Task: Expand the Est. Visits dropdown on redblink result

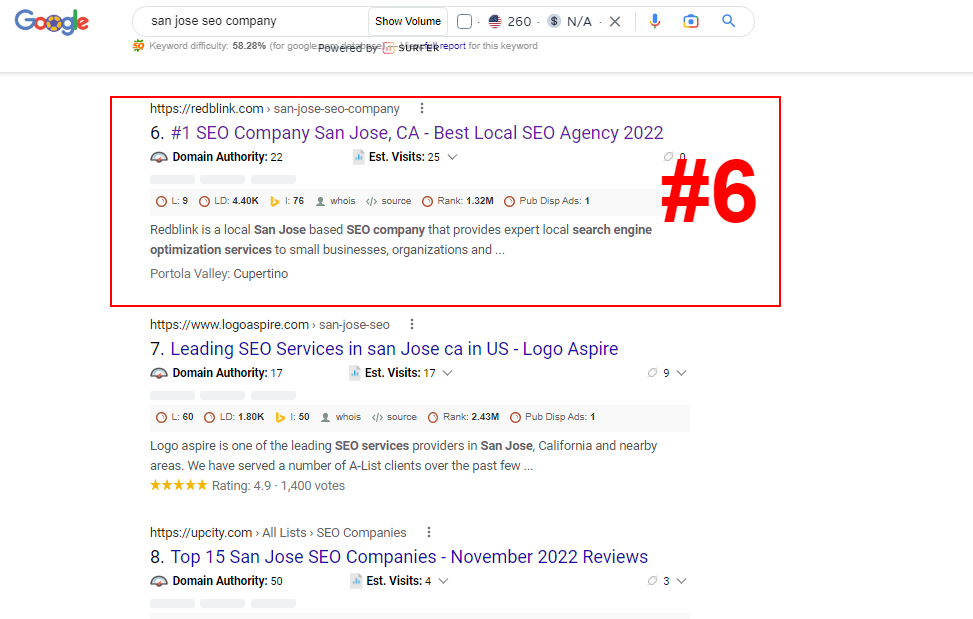Action: (451, 157)
